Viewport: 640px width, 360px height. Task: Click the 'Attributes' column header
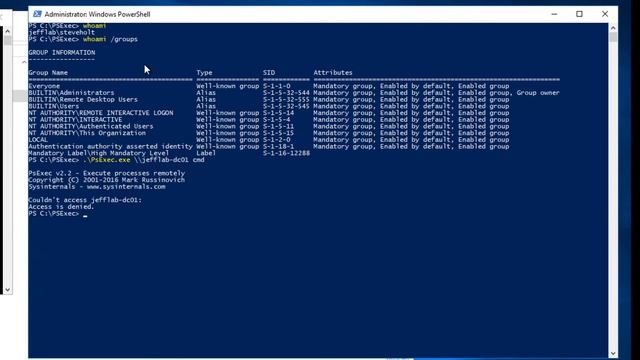[x=333, y=73]
